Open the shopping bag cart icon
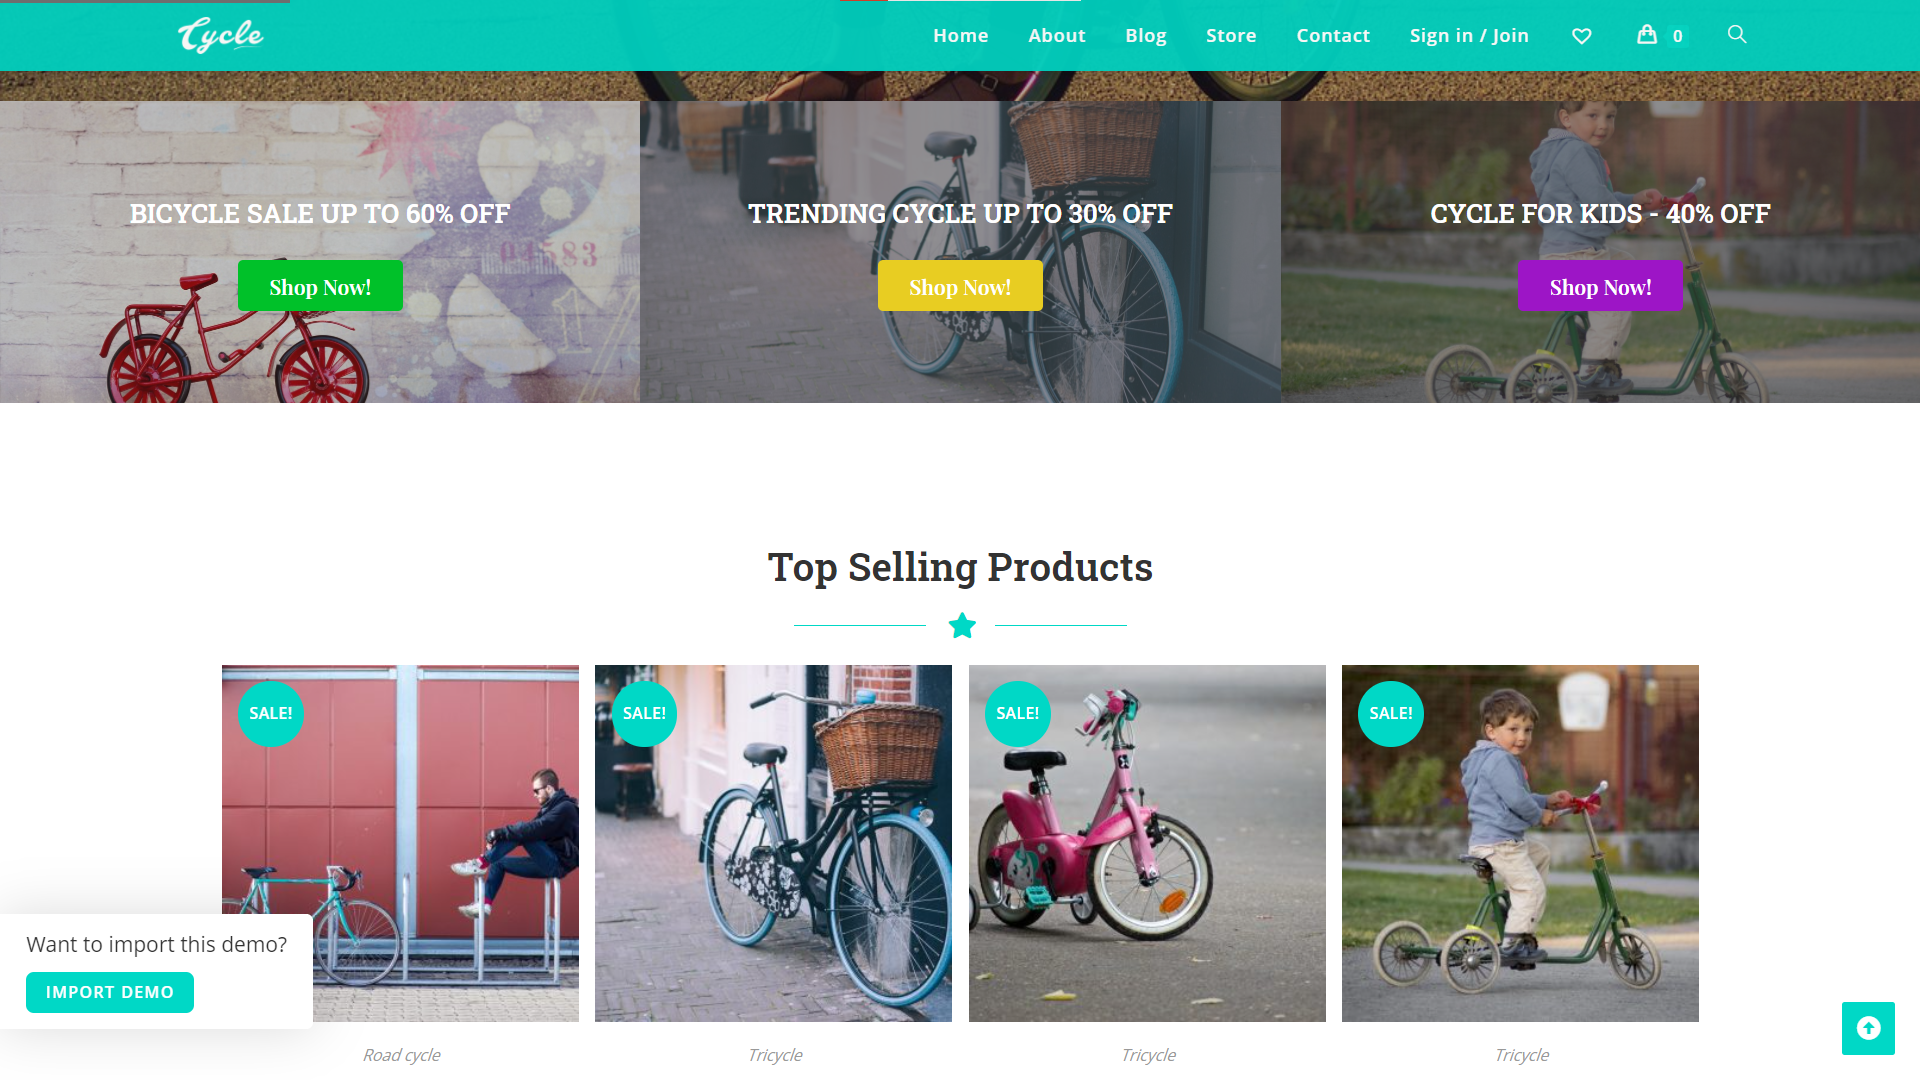This screenshot has width=1920, height=1080. pyautogui.click(x=1647, y=35)
